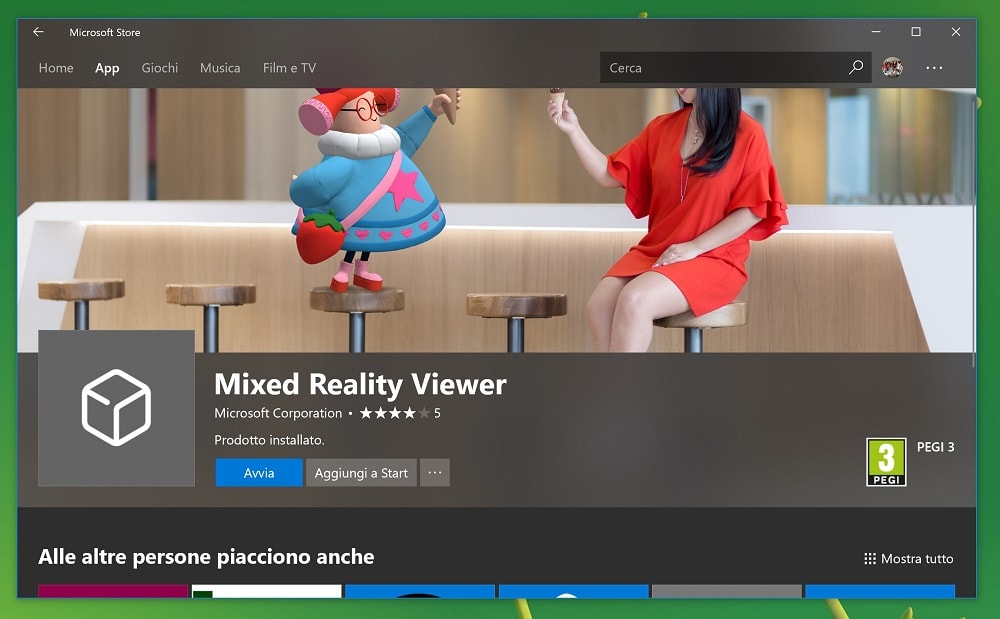The image size is (1000, 619).
Task: Maximize the Microsoft Store window
Action: tap(916, 32)
